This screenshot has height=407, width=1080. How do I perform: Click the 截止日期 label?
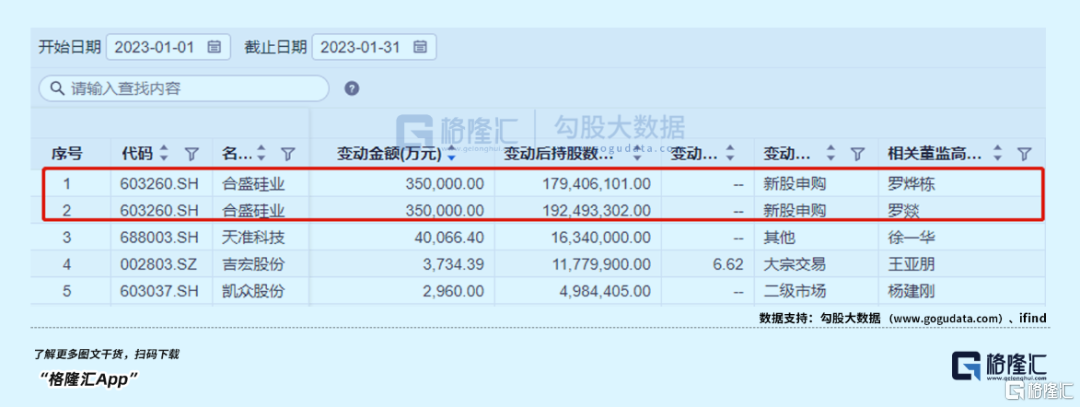[275, 47]
